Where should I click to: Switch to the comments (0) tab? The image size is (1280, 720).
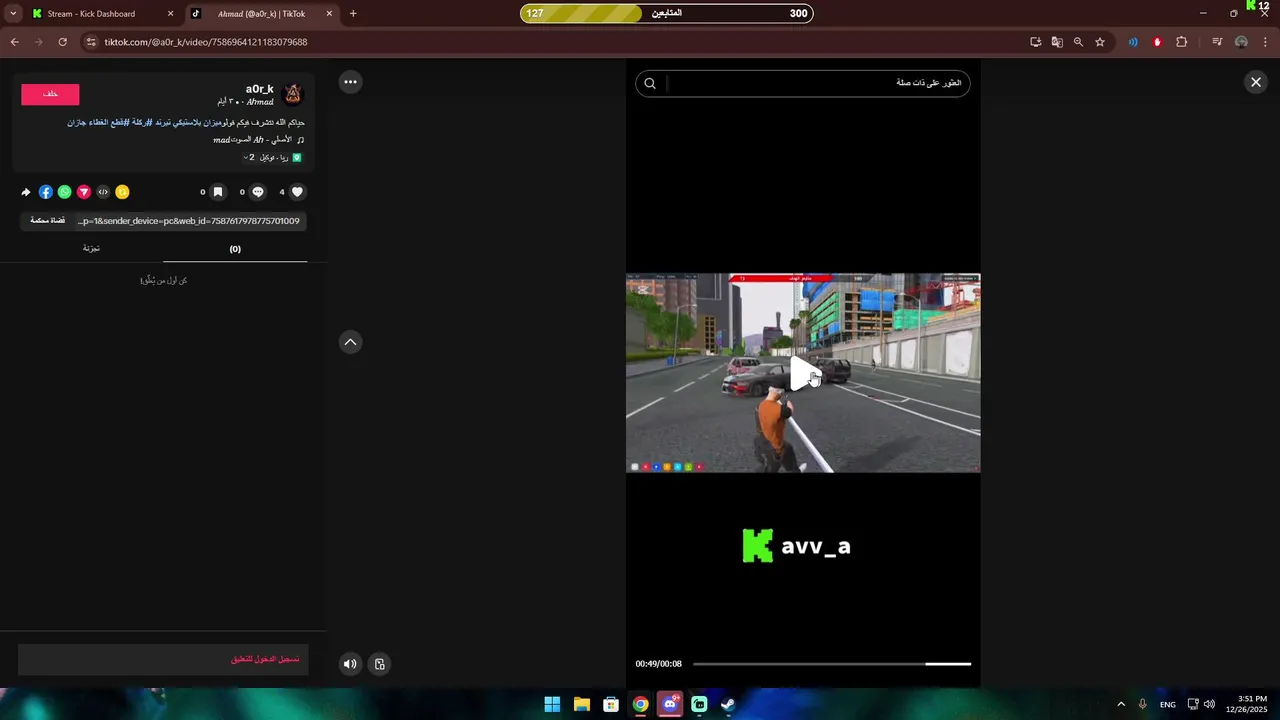point(235,249)
